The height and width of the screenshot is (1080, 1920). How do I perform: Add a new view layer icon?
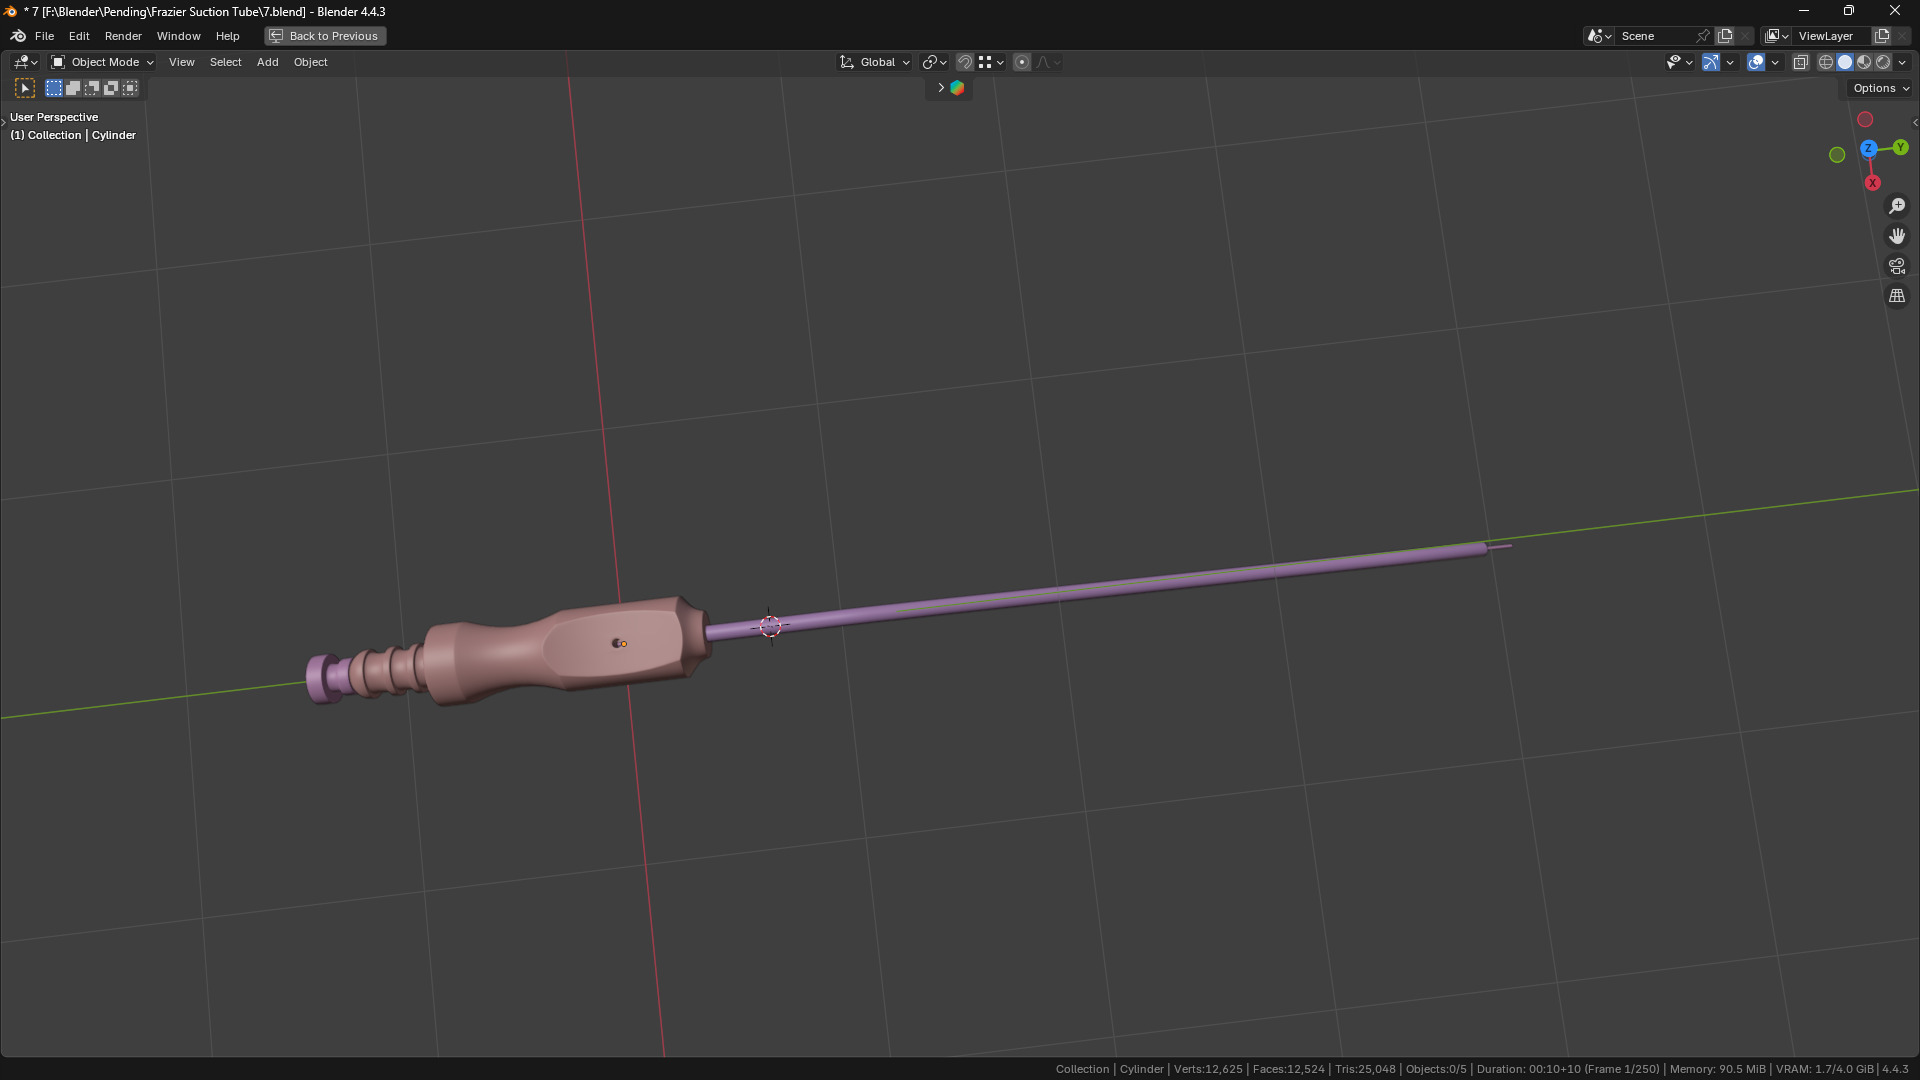1882,36
